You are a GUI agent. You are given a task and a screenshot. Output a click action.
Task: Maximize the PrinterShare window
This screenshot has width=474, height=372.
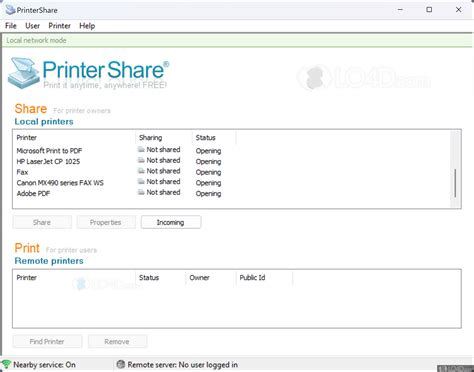pyautogui.click(x=429, y=10)
